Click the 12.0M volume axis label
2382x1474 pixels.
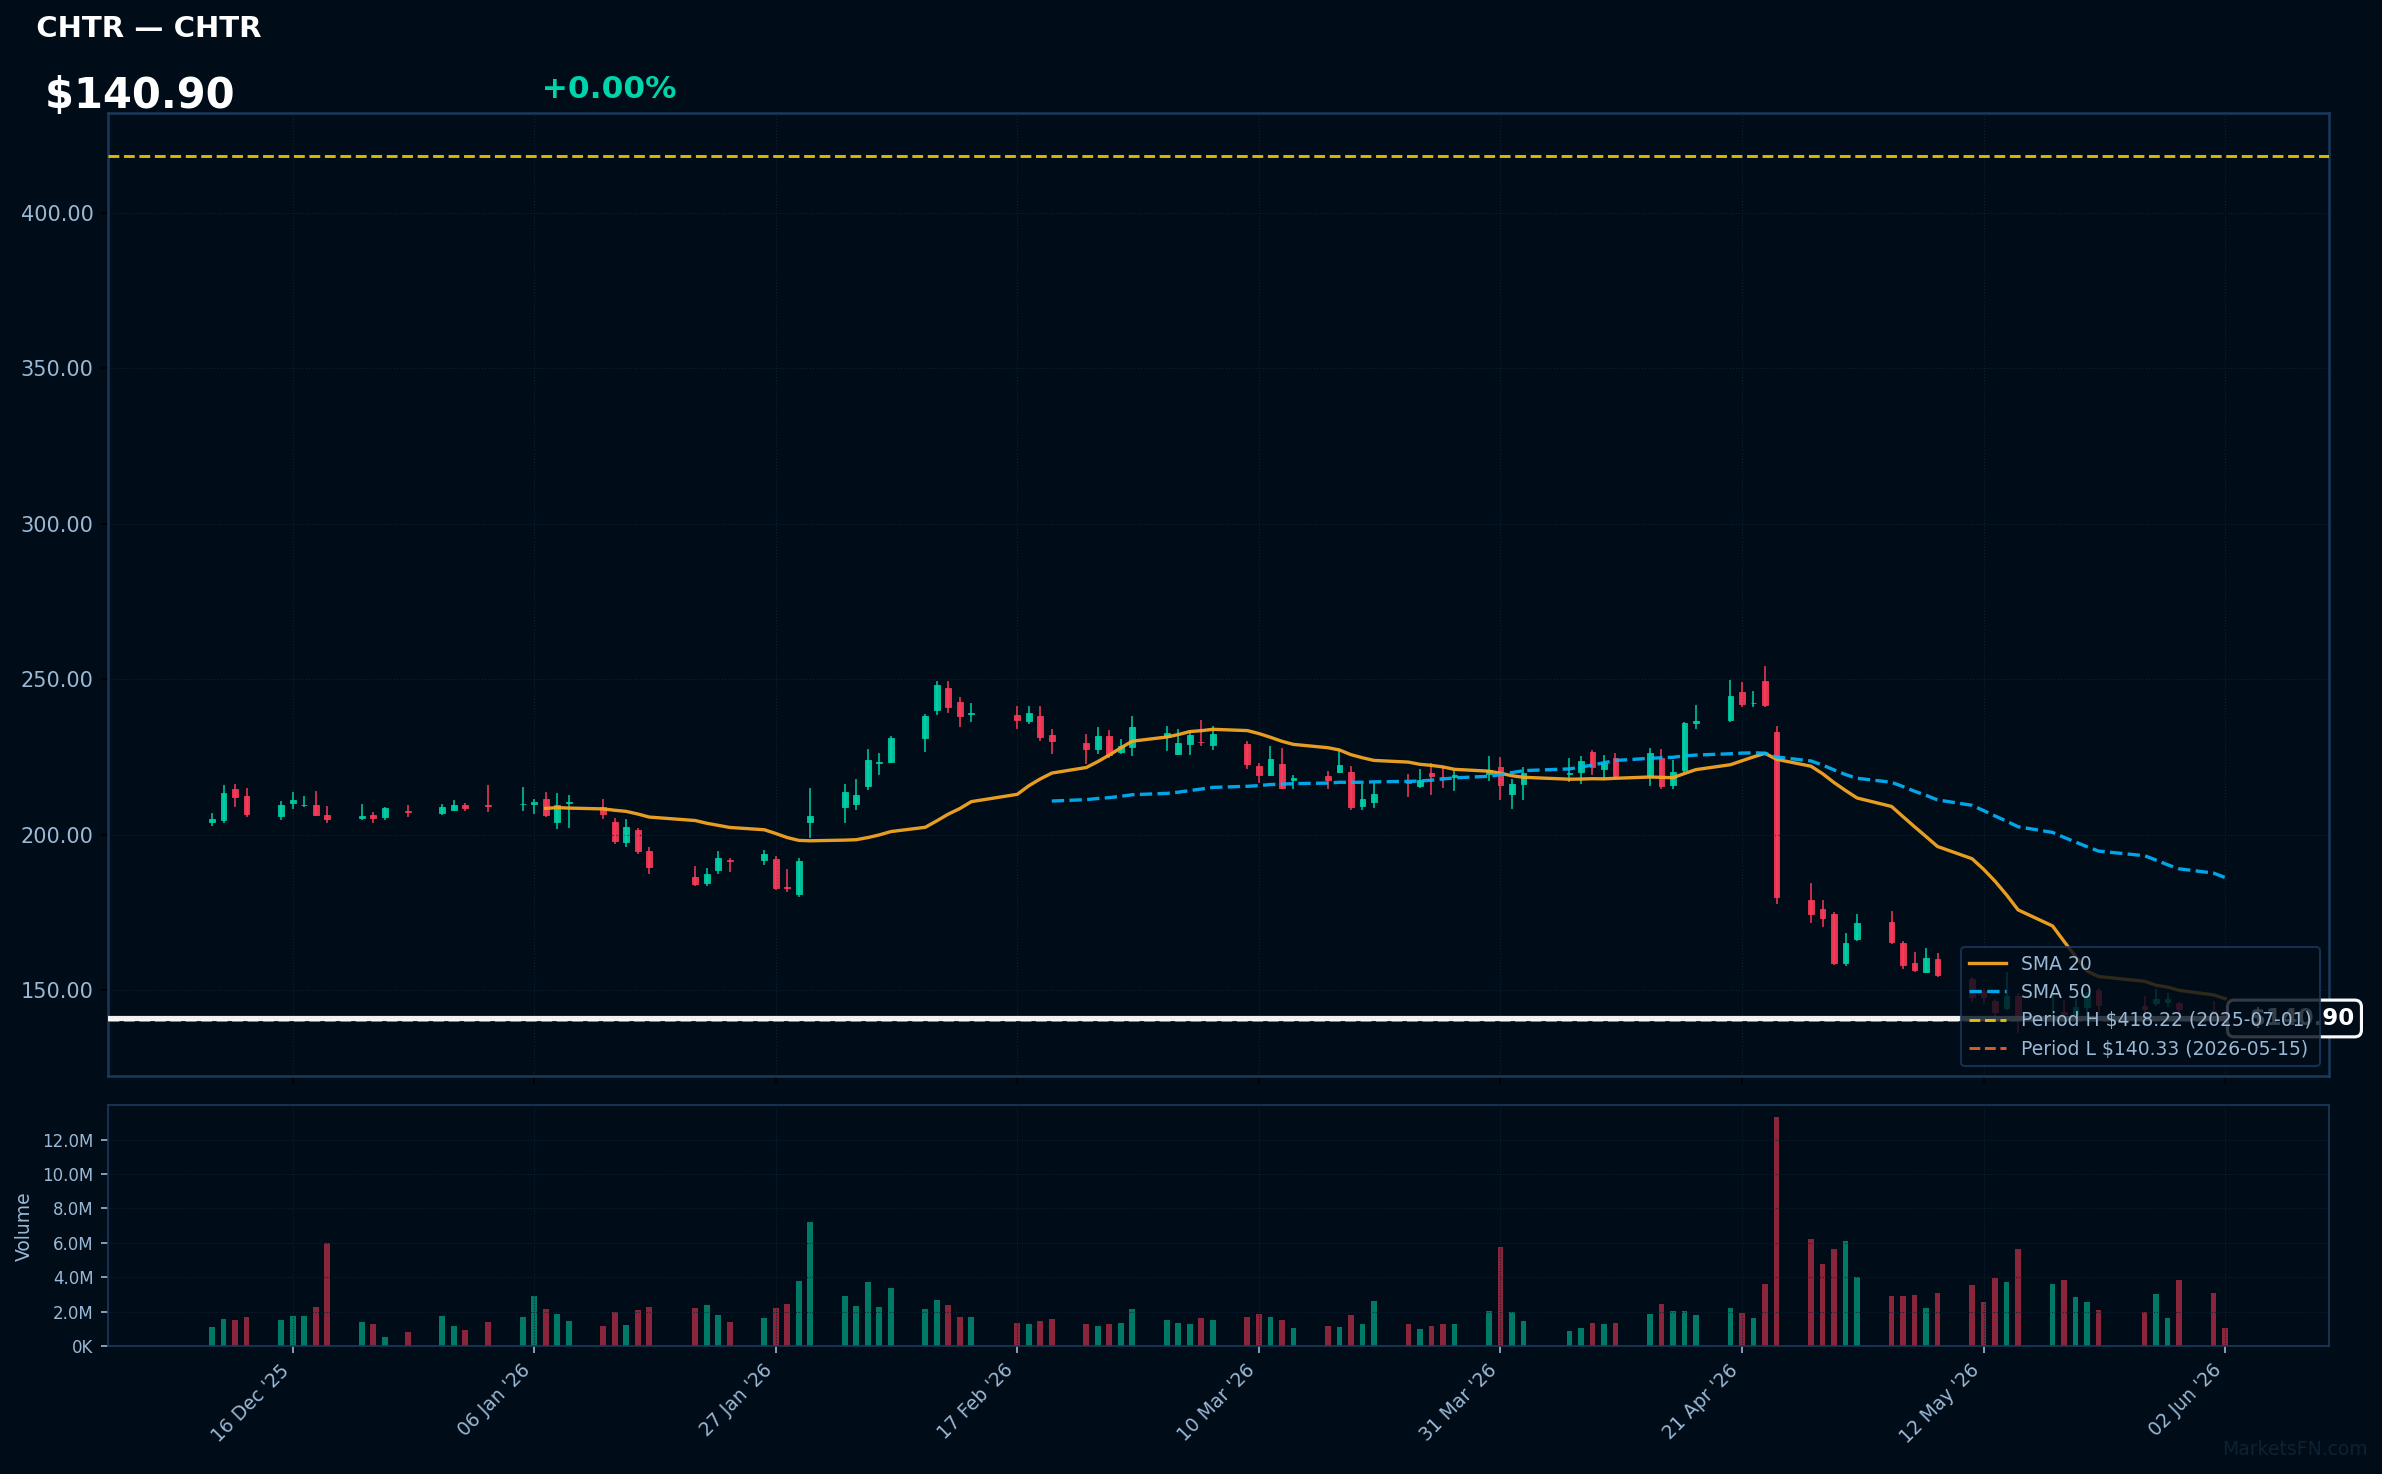tap(68, 1141)
